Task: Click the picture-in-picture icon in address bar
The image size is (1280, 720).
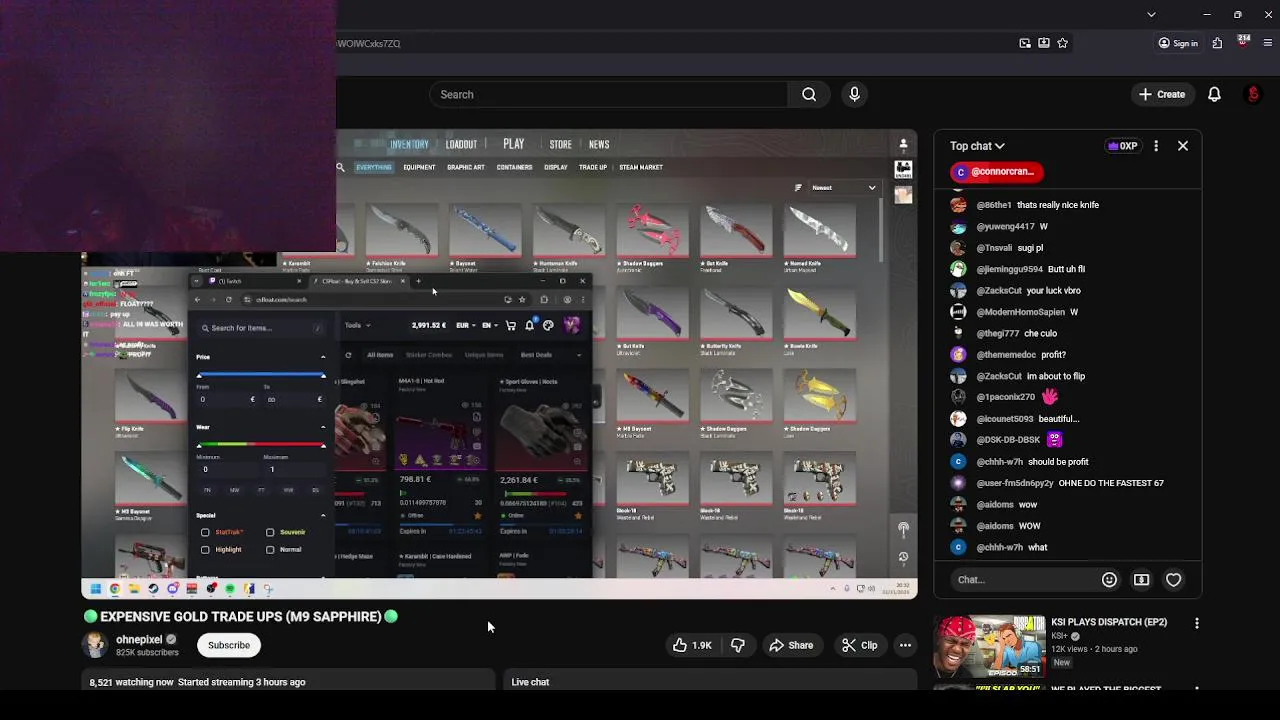Action: tap(1025, 43)
